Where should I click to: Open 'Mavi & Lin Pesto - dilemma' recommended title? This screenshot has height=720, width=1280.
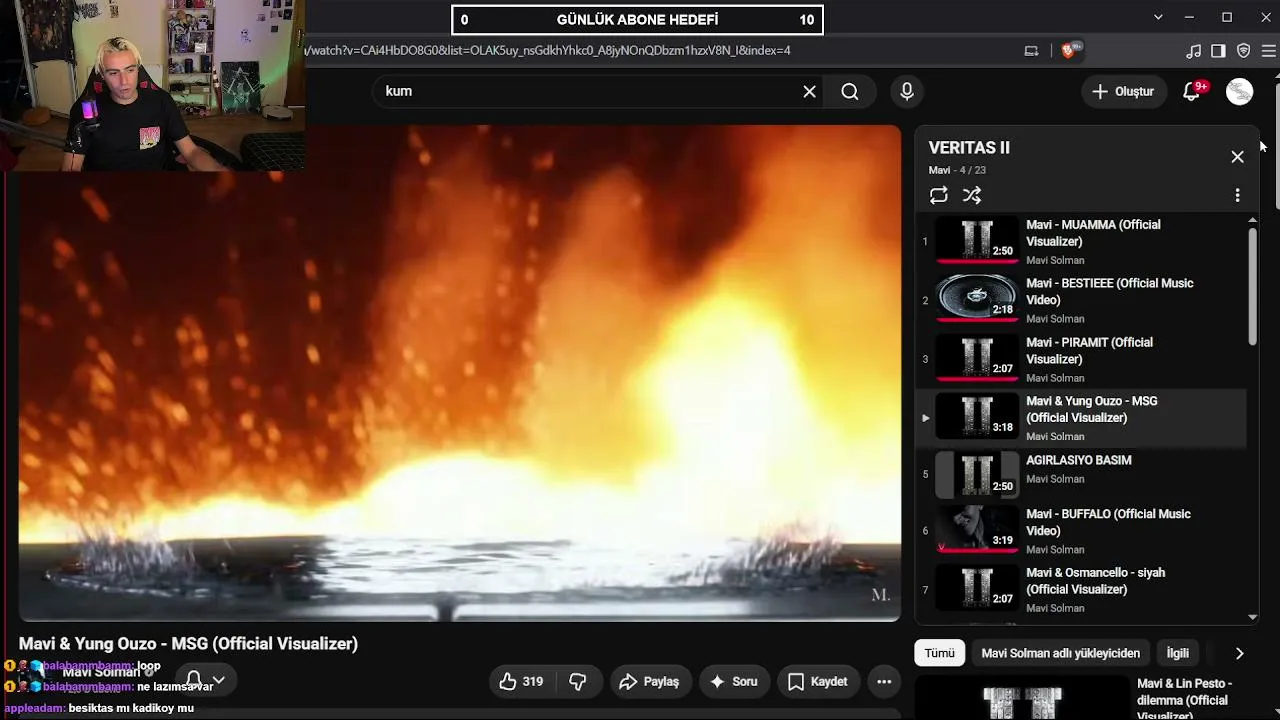[1185, 699]
